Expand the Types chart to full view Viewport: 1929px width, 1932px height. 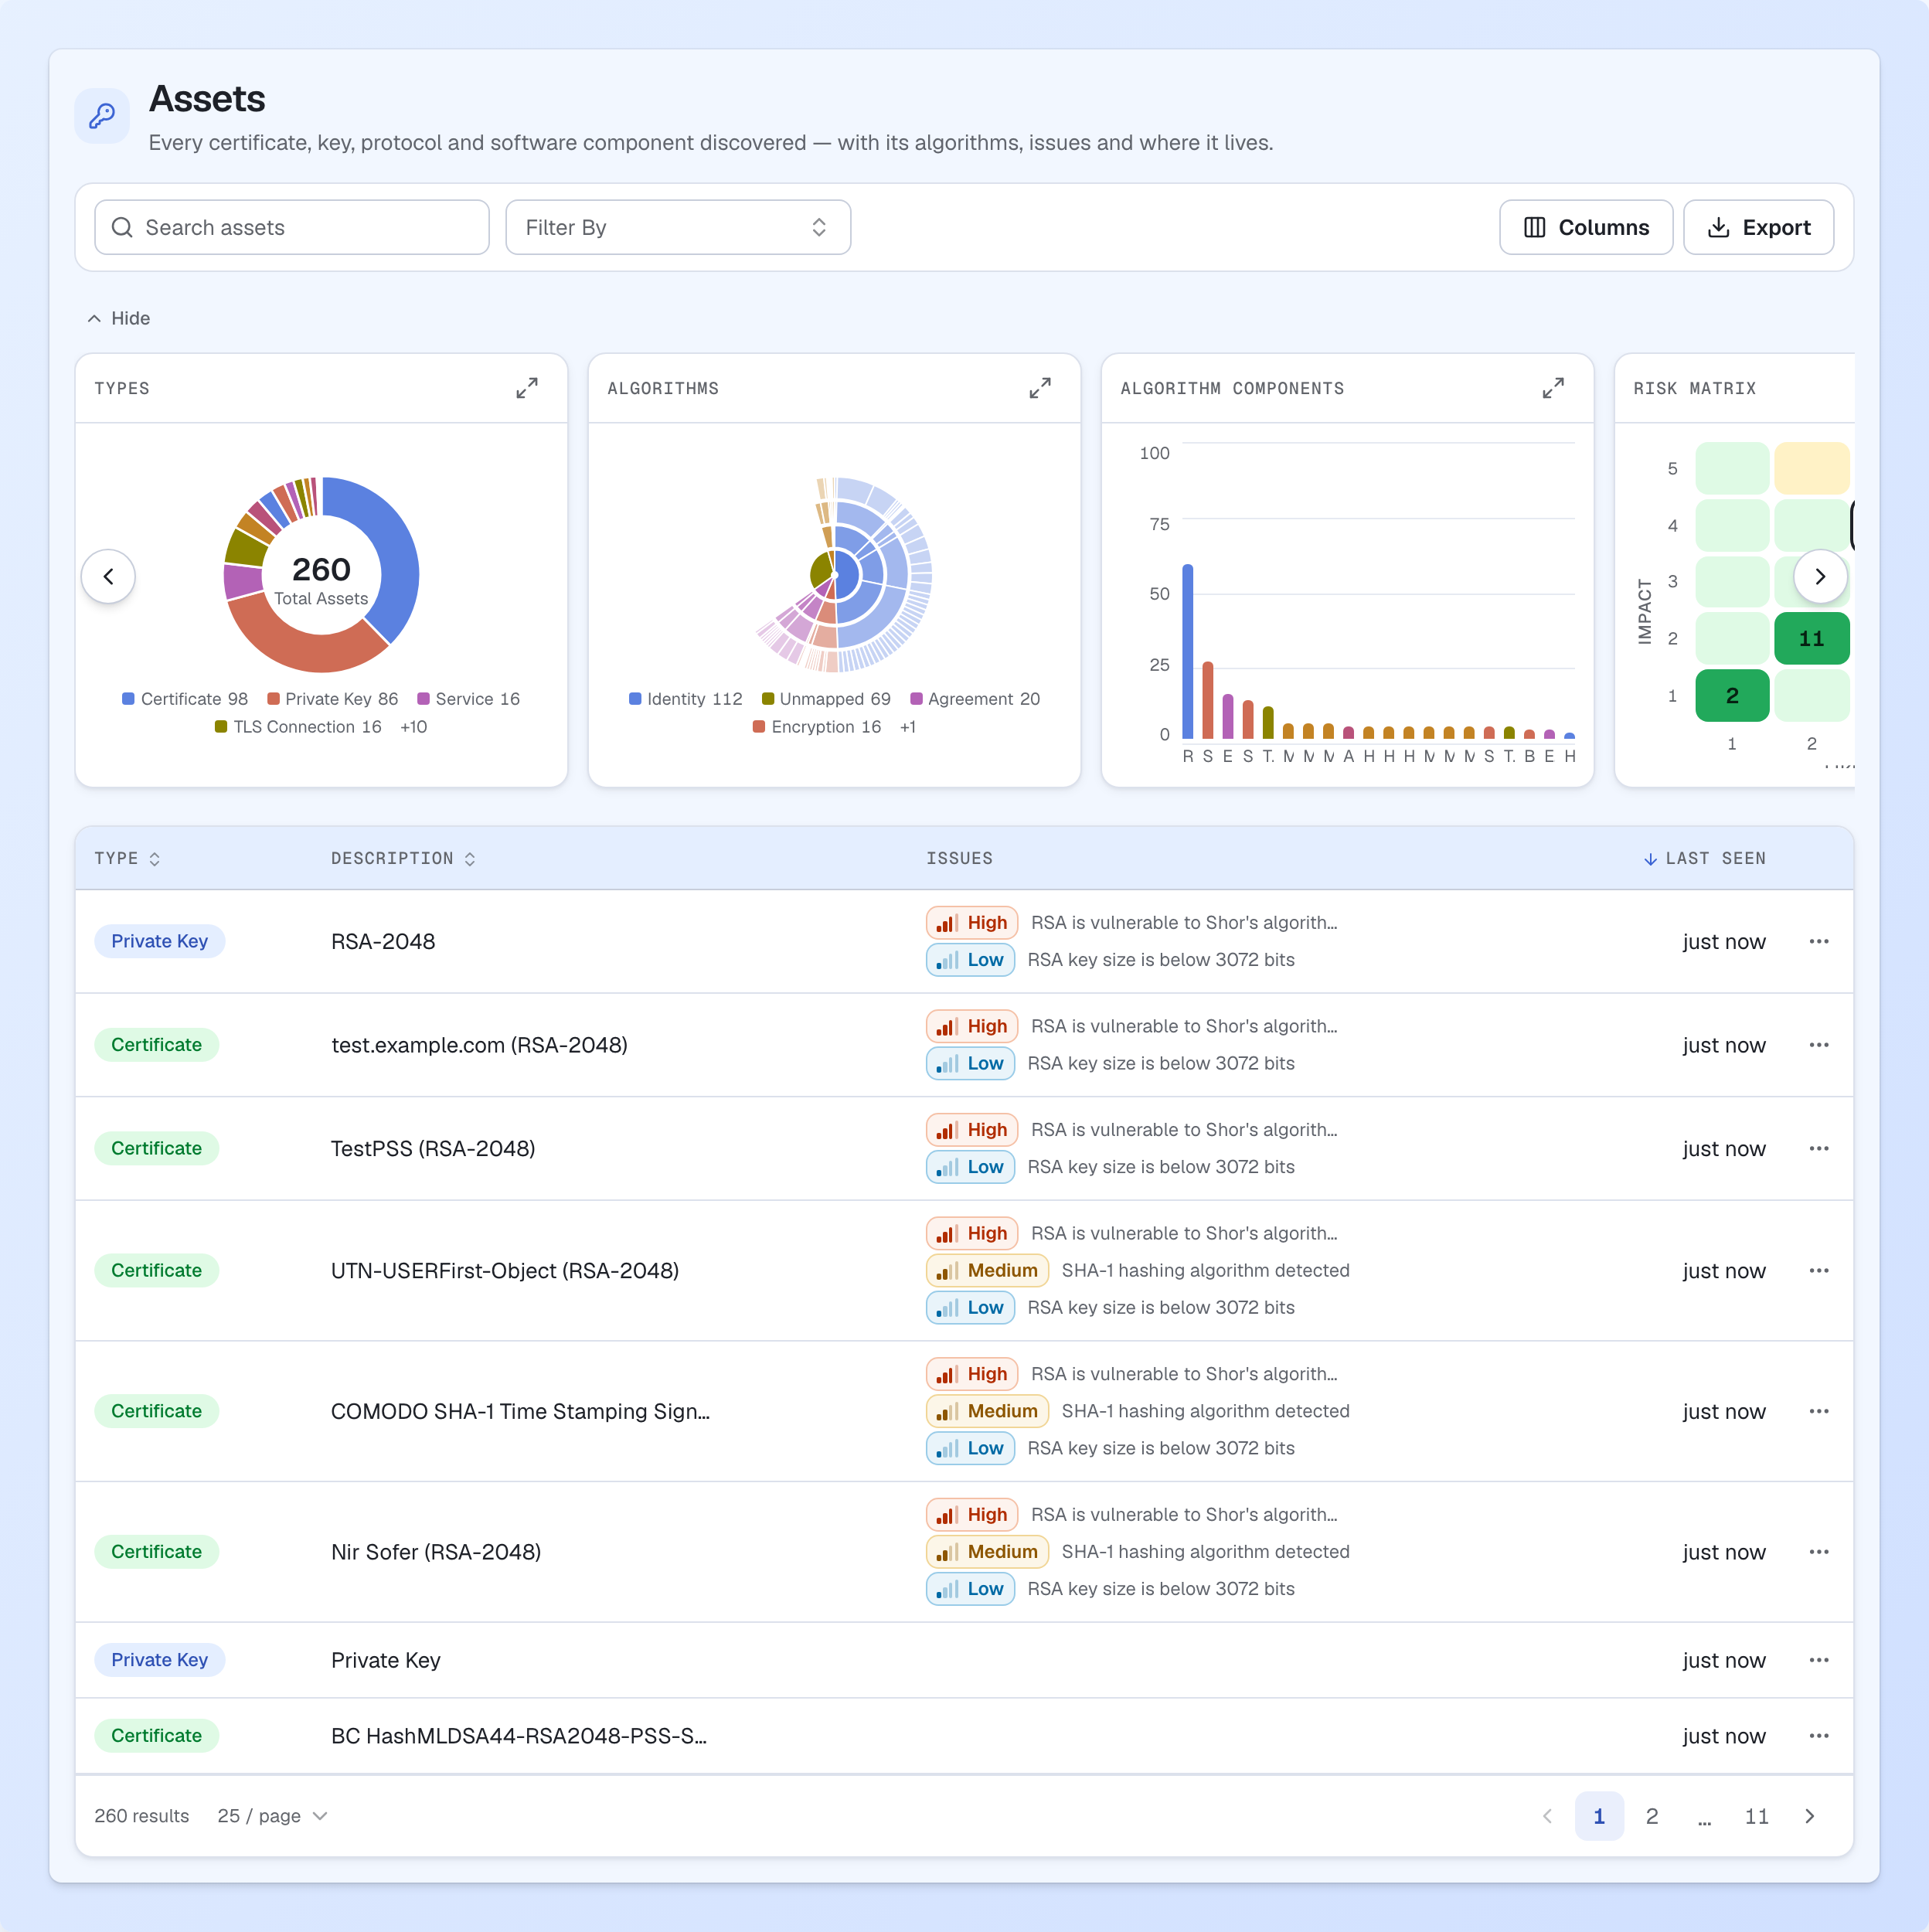tap(527, 388)
